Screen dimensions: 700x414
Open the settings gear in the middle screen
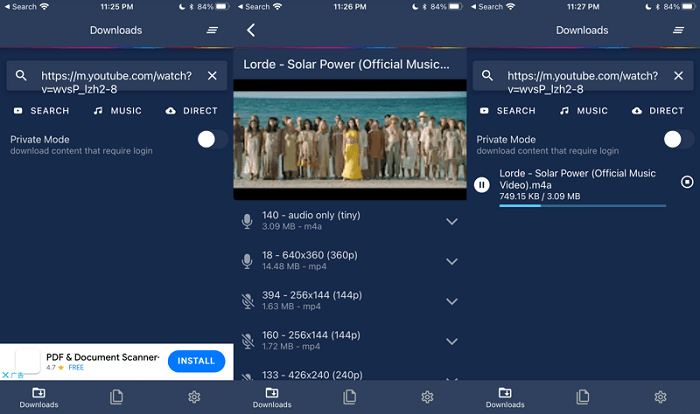(x=427, y=397)
